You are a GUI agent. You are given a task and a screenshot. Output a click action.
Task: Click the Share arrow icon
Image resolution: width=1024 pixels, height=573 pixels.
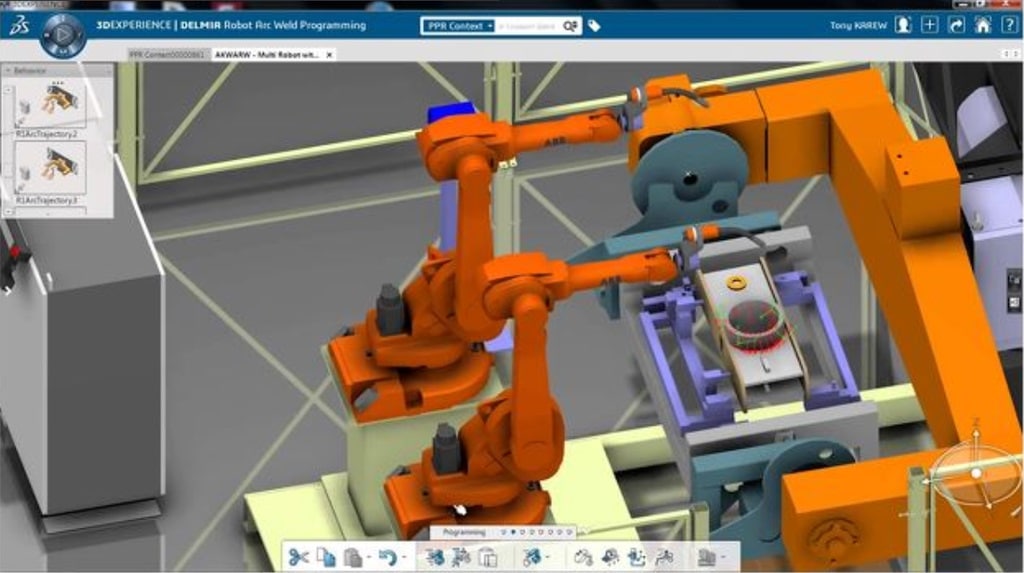tap(957, 25)
